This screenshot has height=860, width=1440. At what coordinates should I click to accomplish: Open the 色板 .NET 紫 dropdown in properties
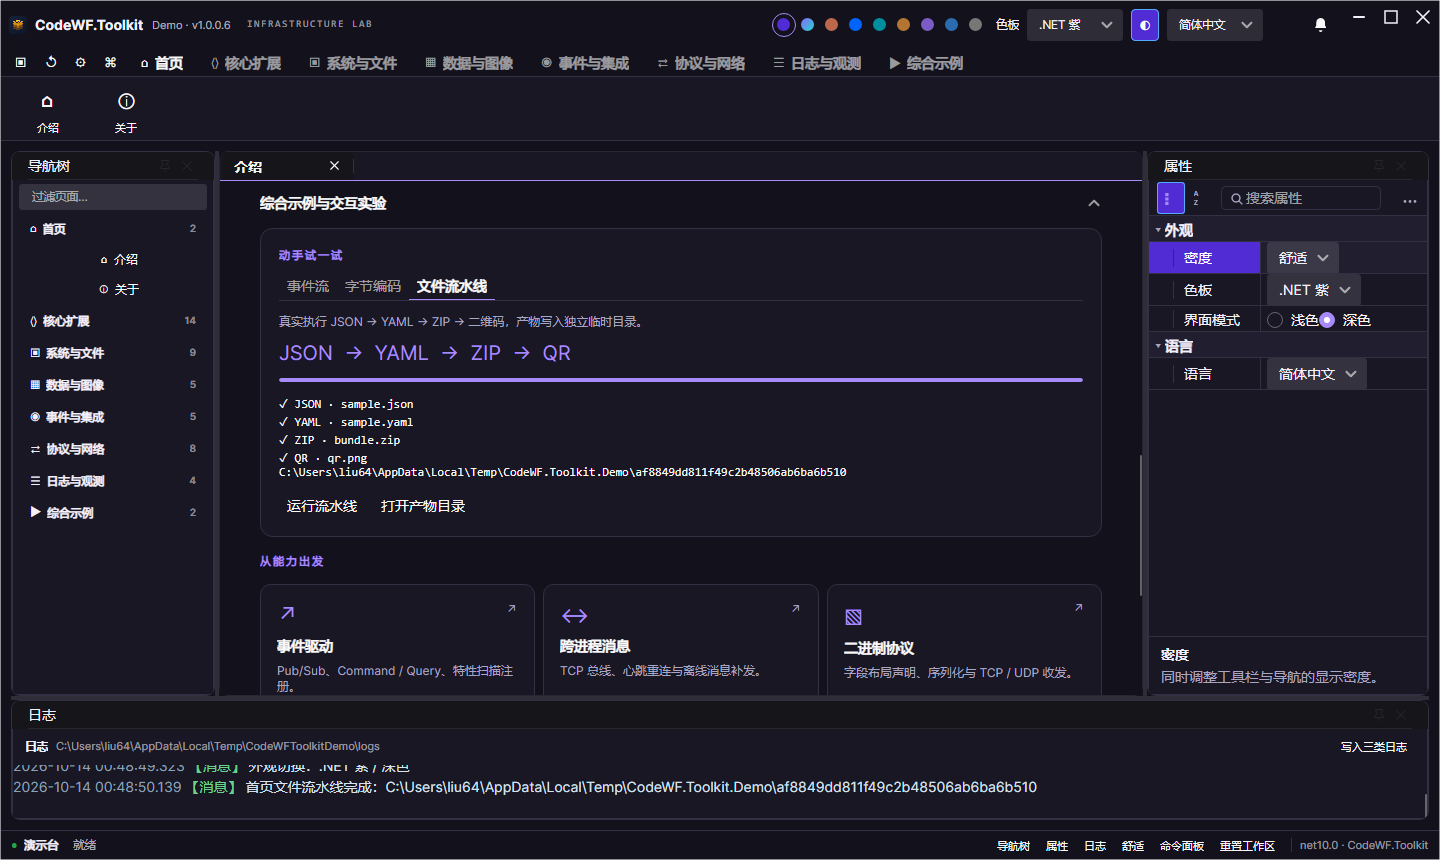[x=1314, y=290]
